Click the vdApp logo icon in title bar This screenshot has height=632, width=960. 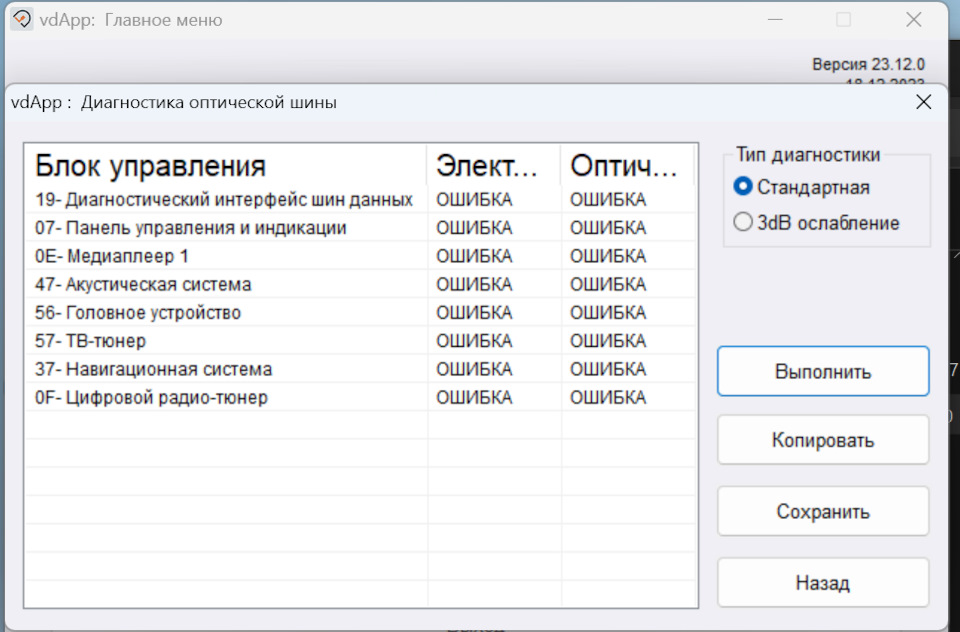[22, 19]
